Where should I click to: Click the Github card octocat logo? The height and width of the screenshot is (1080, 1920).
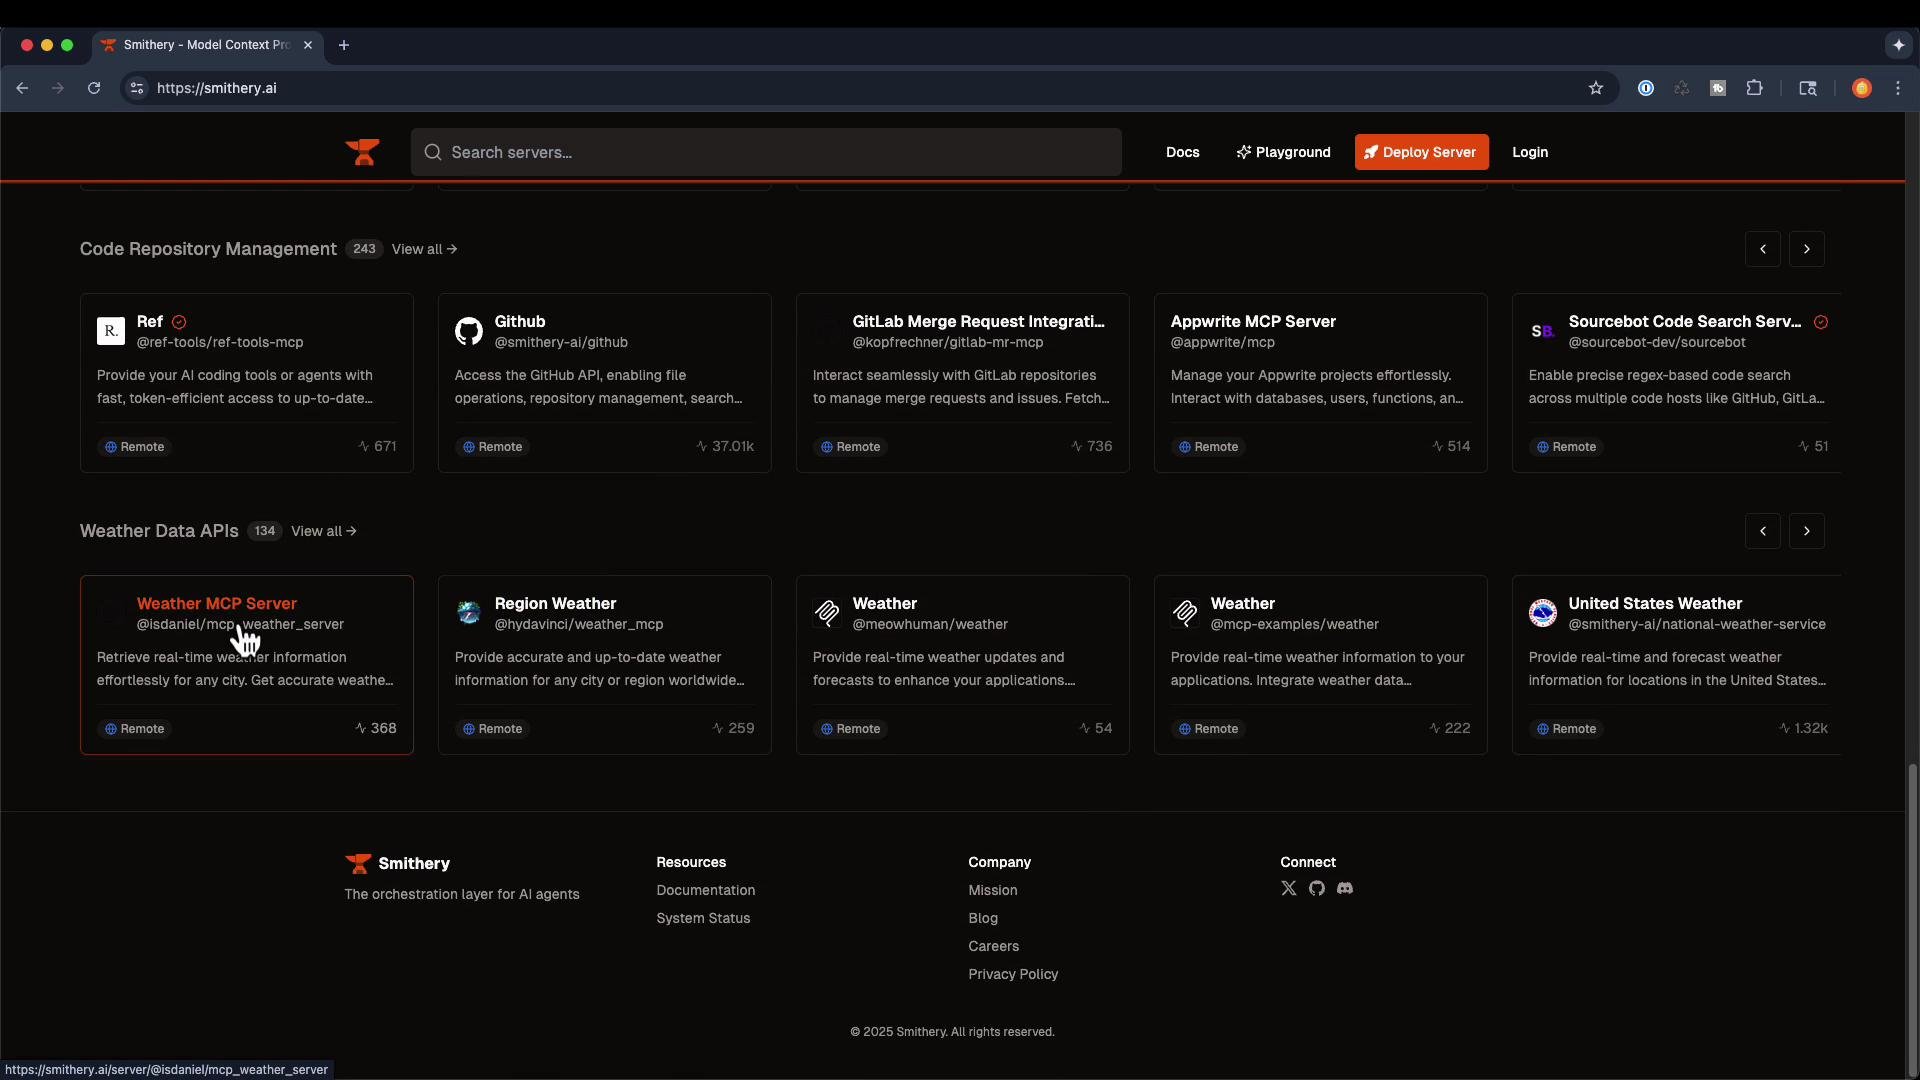(469, 331)
